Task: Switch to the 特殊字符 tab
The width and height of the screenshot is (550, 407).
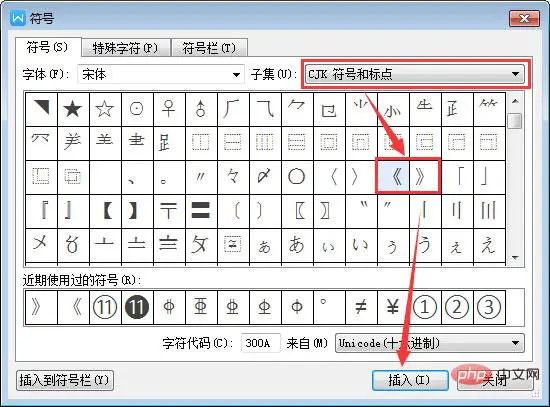Action: [x=126, y=48]
